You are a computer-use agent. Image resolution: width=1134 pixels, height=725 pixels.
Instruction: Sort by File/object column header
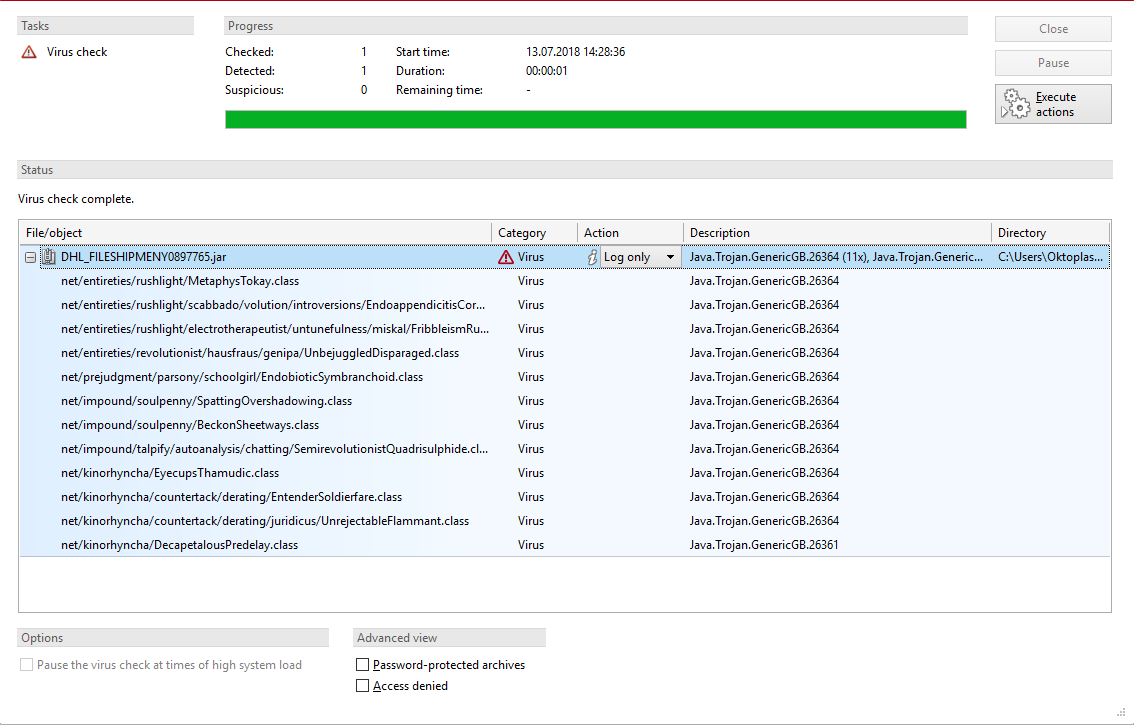pos(255,233)
